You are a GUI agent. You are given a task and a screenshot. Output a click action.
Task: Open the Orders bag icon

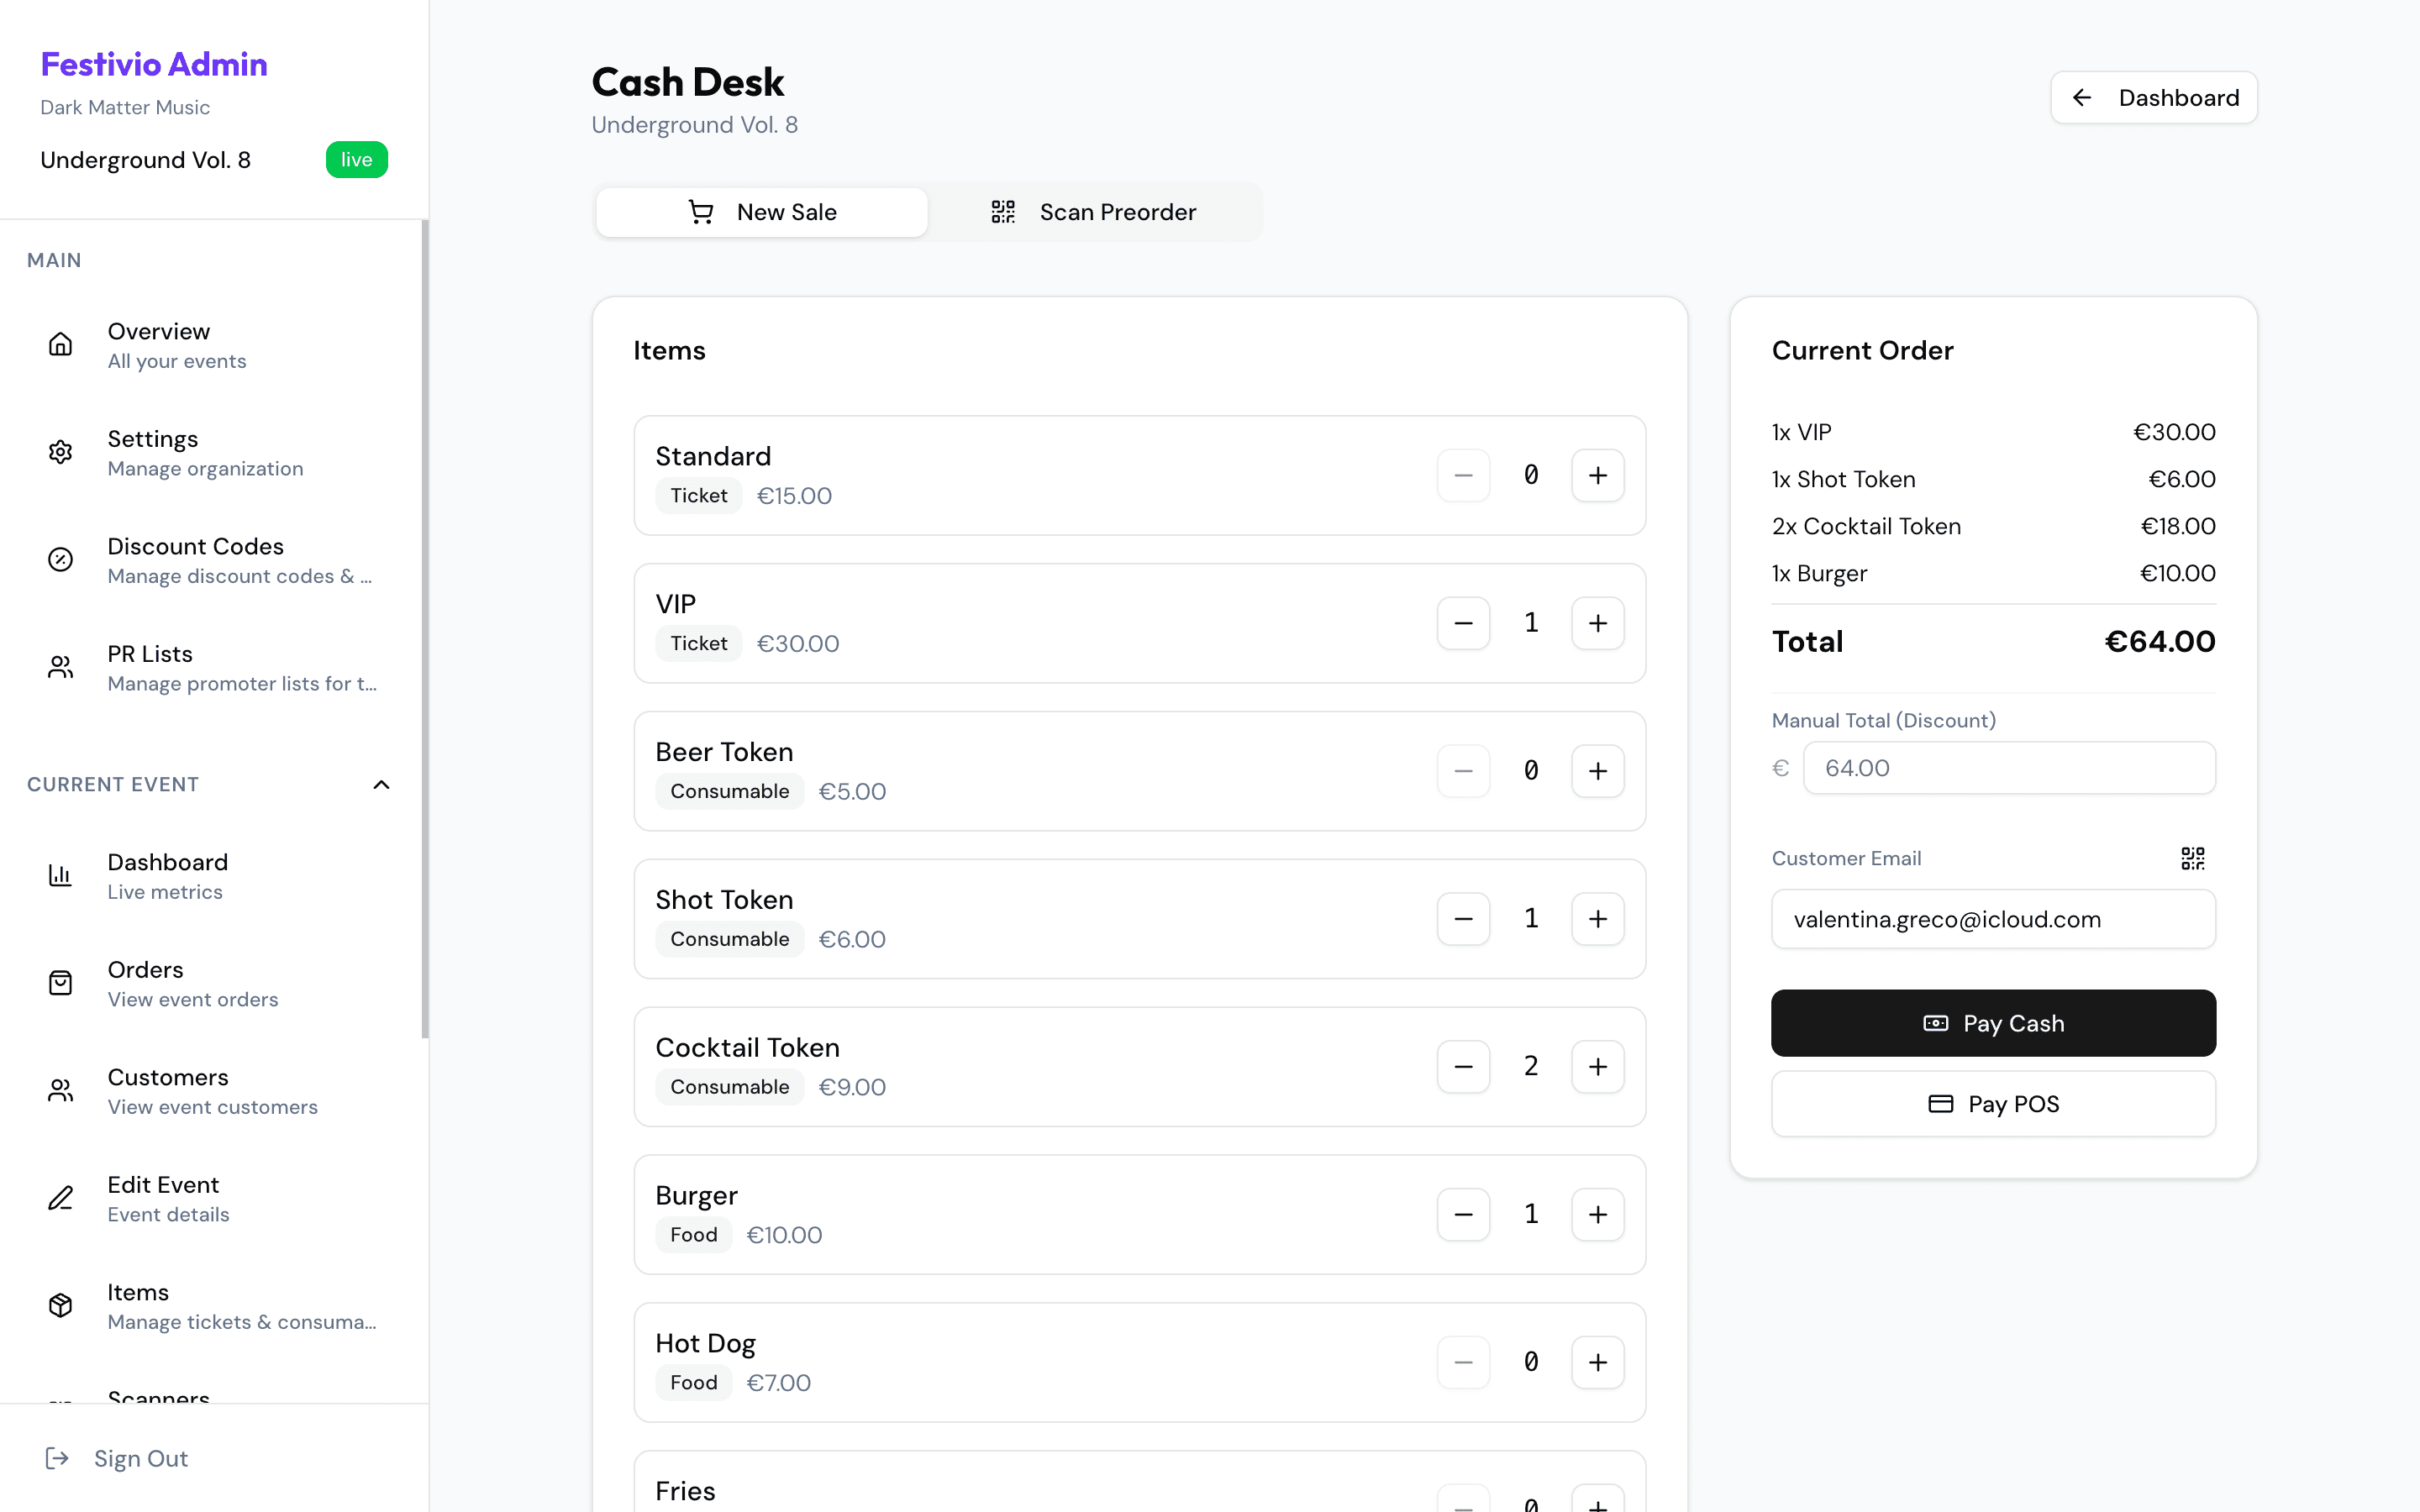60,982
